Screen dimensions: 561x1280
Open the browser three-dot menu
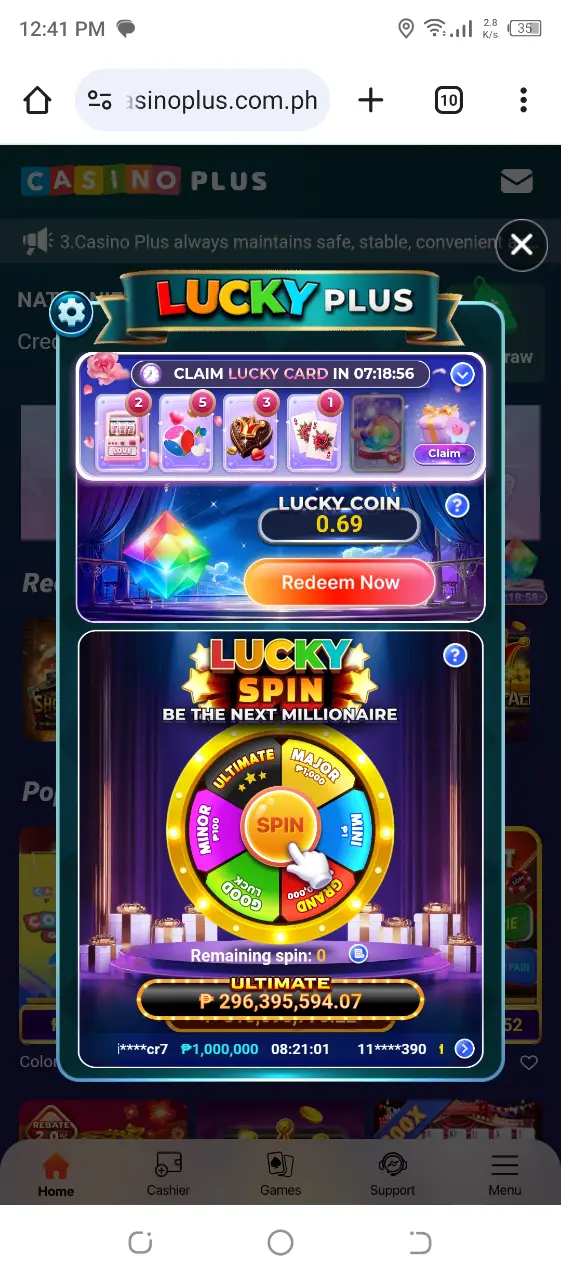tap(523, 100)
